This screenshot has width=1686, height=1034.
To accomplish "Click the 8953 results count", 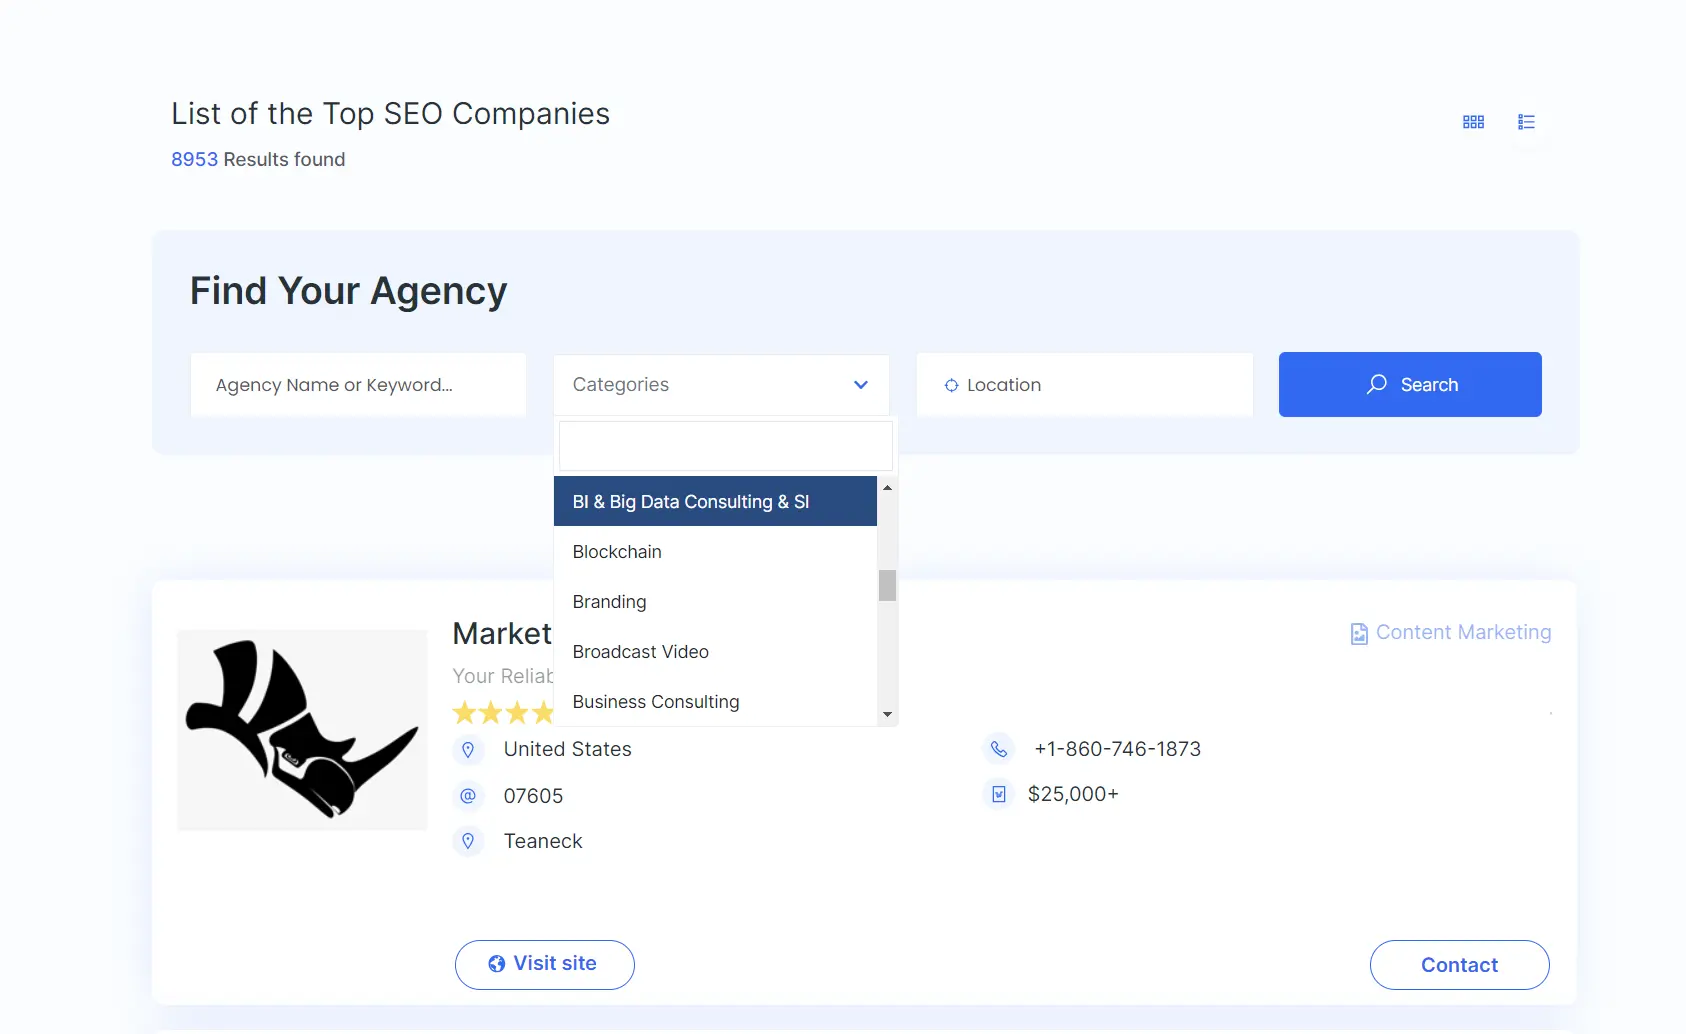I will (x=194, y=159).
